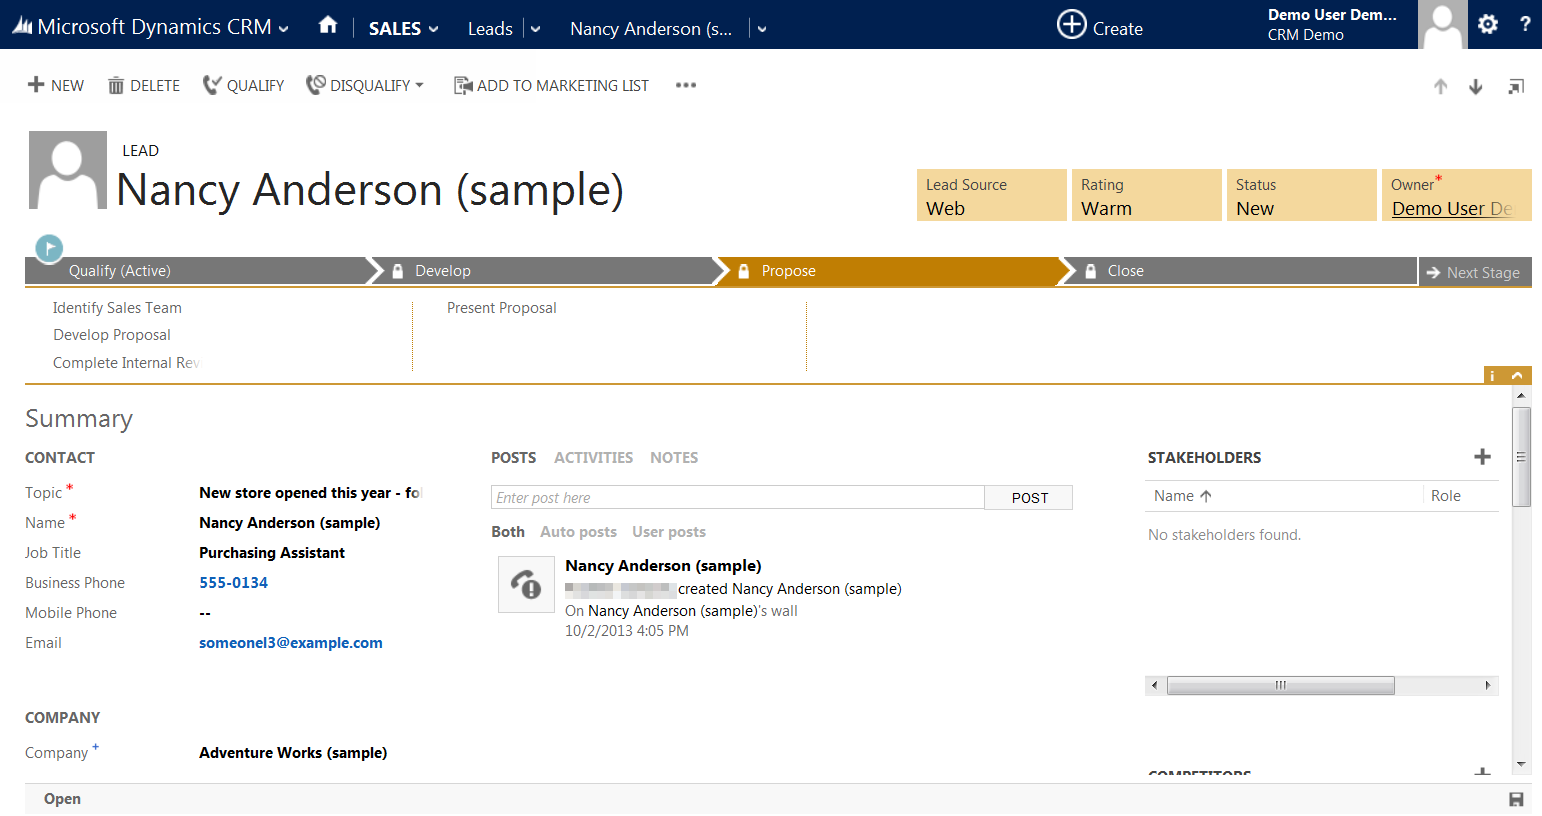Click the post's phone alert icon

526,584
